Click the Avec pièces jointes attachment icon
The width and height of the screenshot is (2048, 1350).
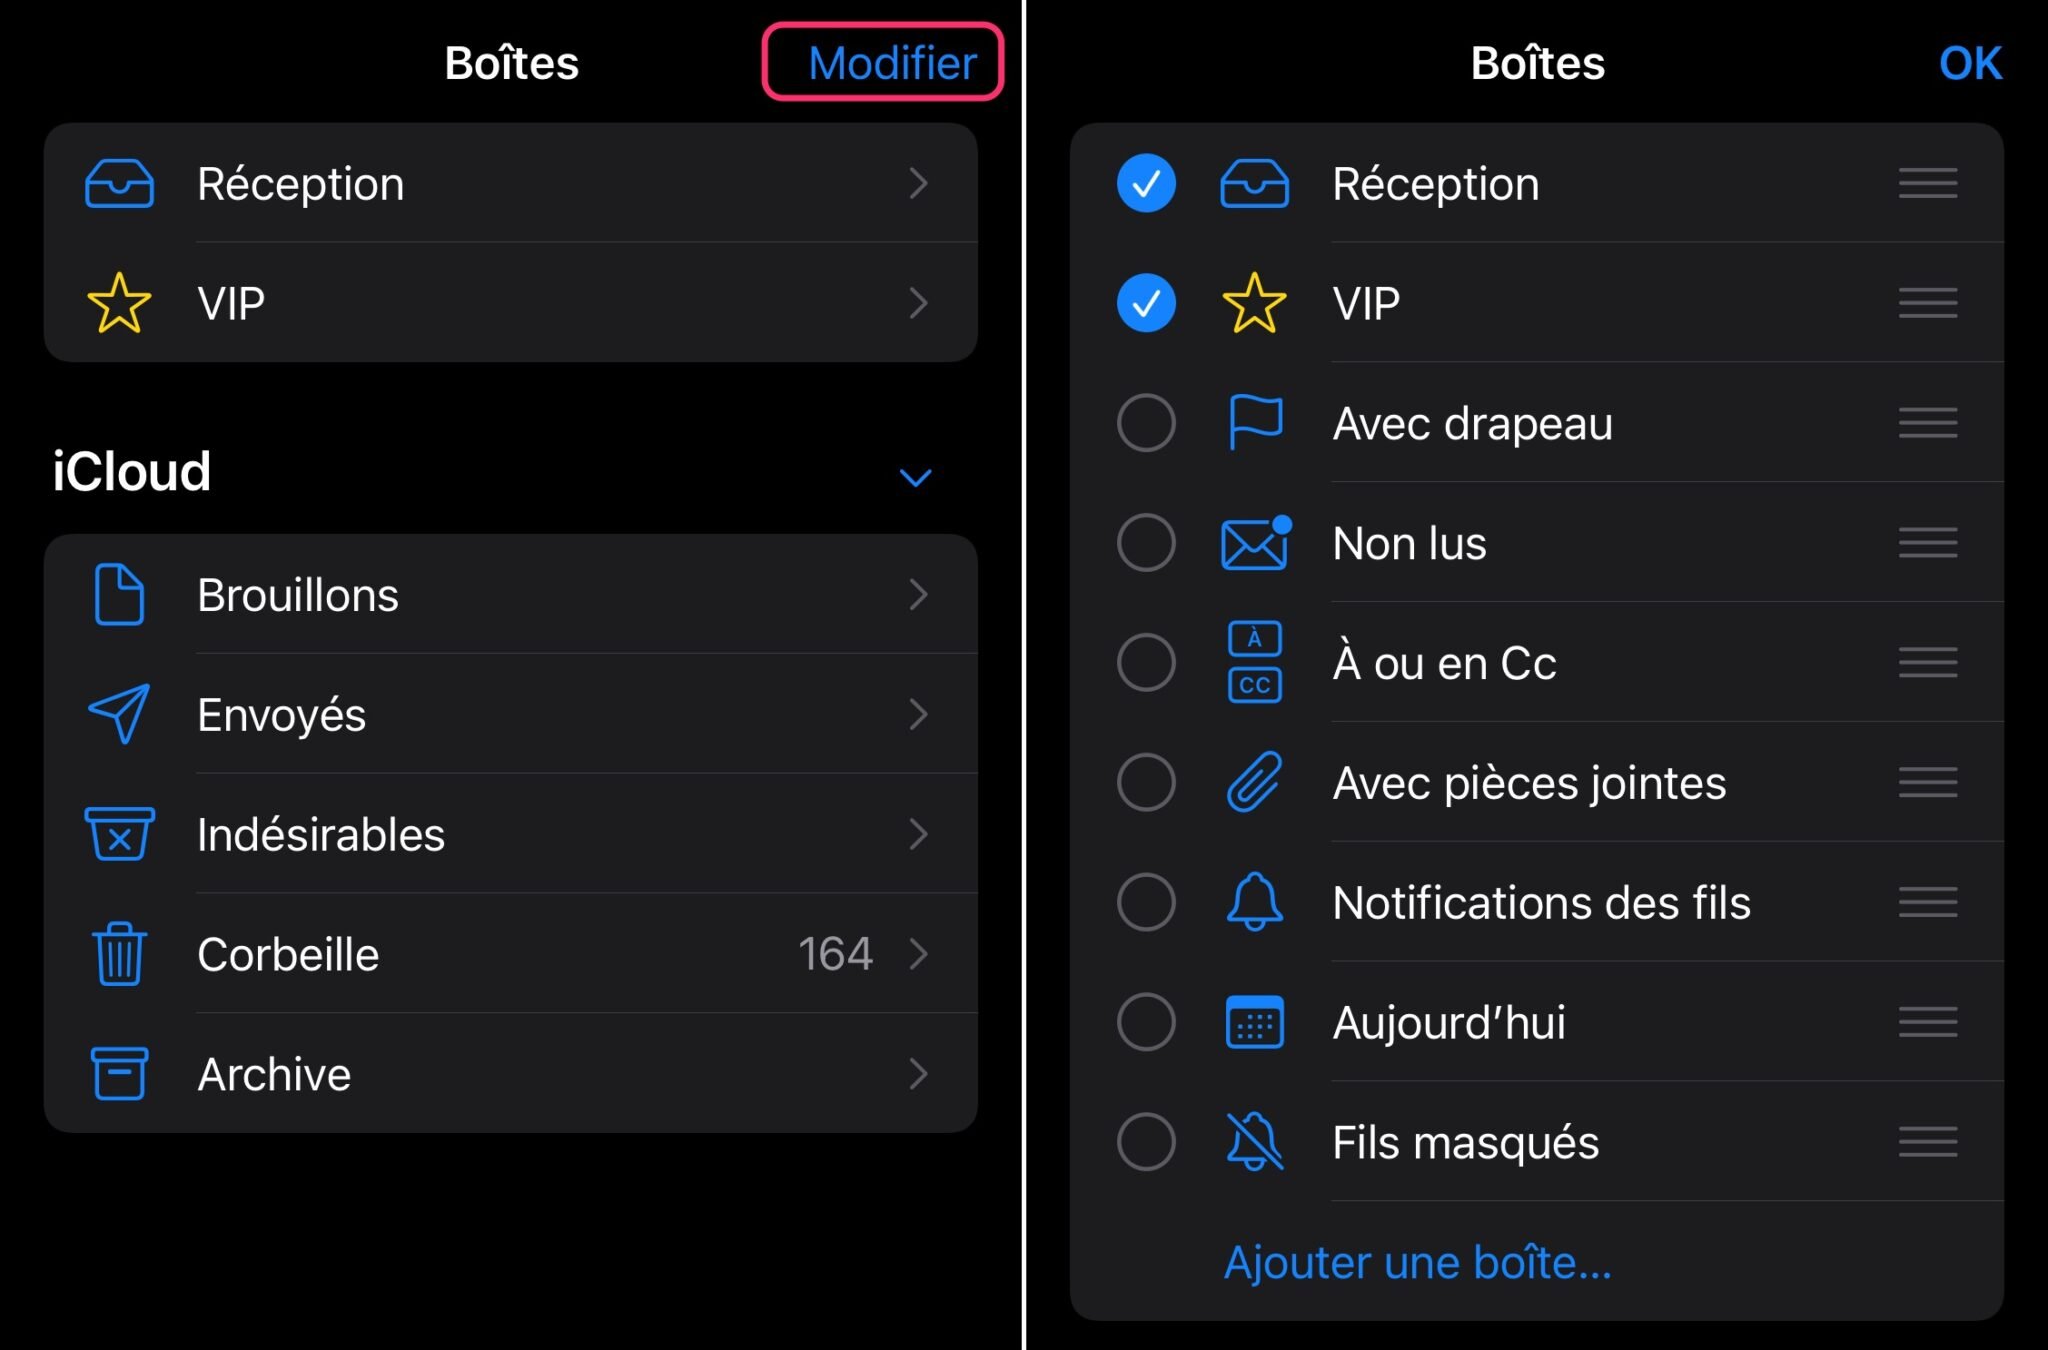pos(1253,780)
